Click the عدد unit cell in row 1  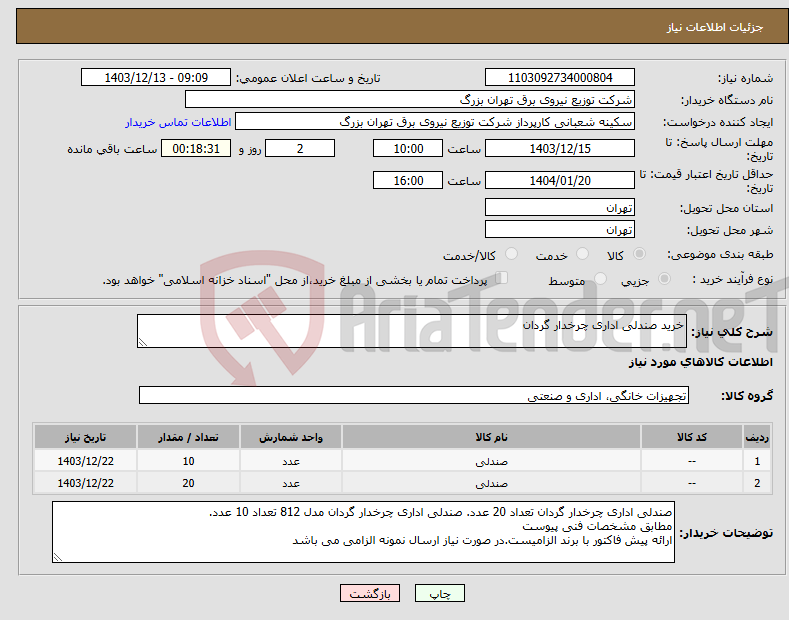click(x=291, y=461)
